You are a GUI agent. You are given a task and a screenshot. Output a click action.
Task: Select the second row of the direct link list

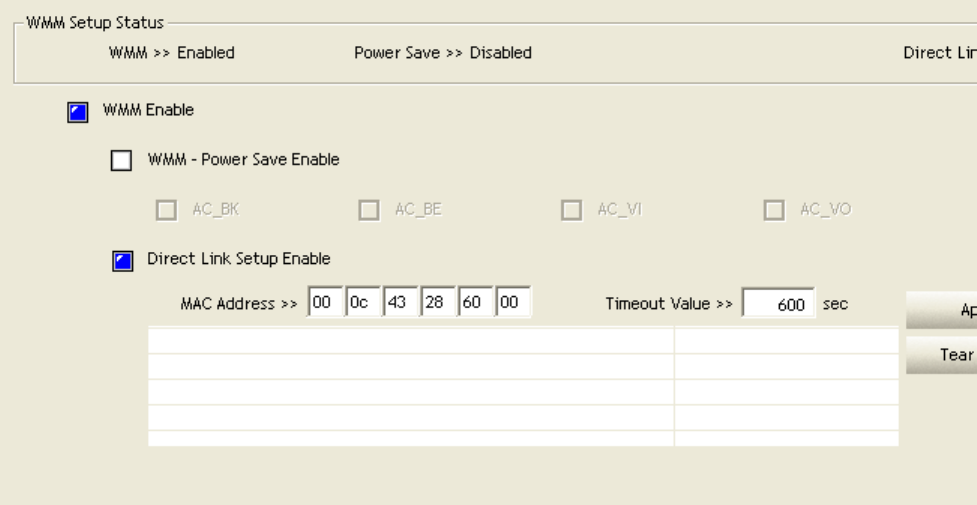[410, 366]
